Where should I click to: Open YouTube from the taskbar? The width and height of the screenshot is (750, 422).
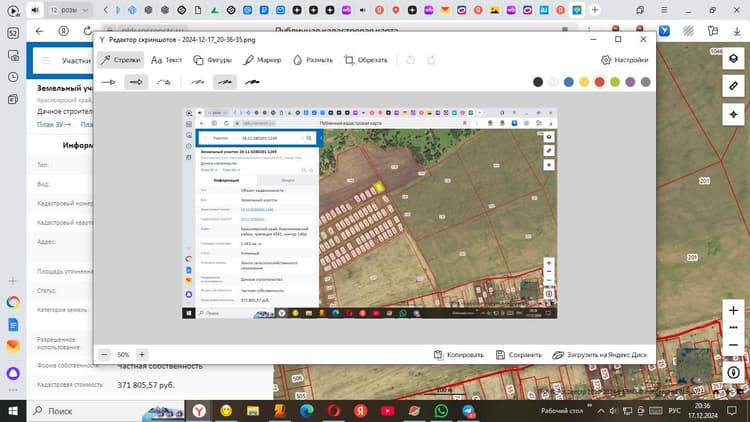(387, 411)
